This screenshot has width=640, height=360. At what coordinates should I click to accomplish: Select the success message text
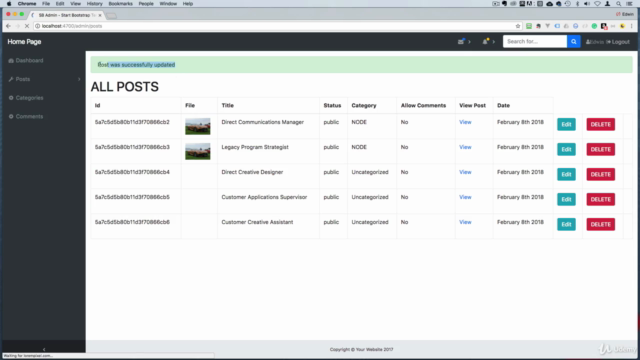pos(136,64)
